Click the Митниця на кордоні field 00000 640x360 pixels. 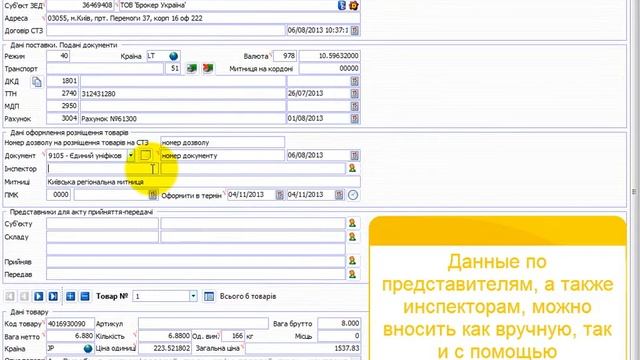(329, 69)
